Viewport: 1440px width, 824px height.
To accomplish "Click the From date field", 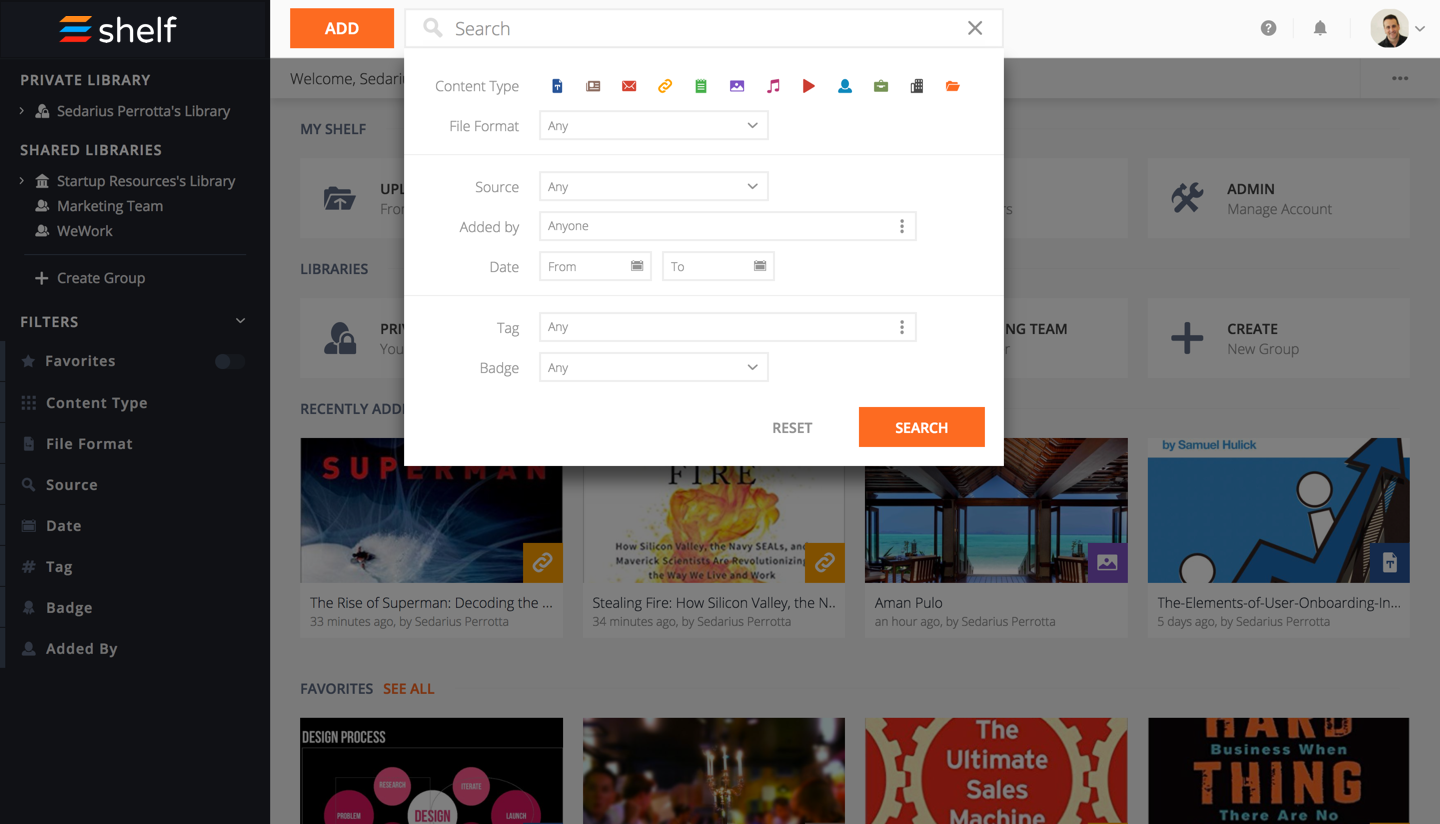I will coord(596,266).
